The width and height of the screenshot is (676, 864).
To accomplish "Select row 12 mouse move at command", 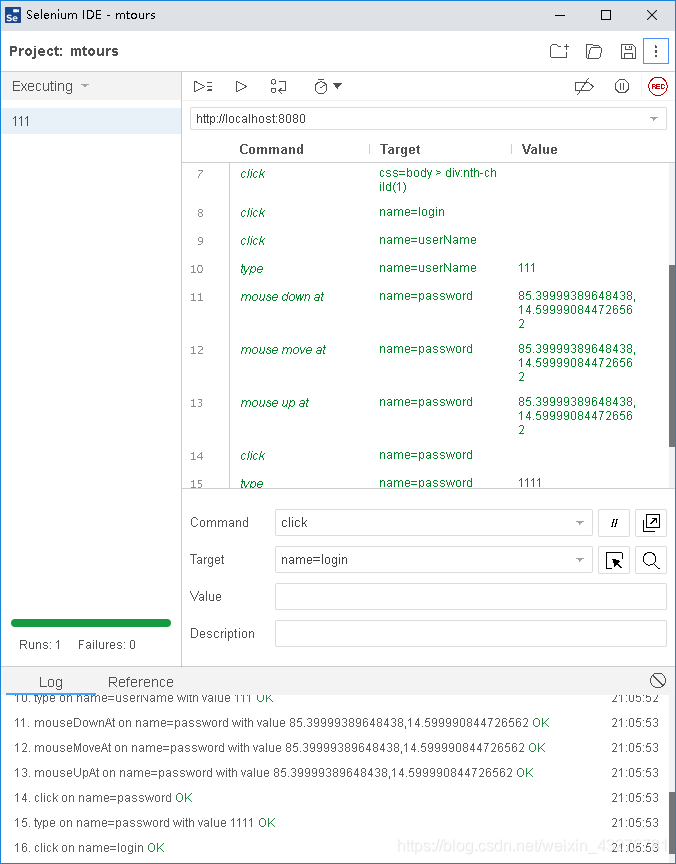I will (425, 363).
